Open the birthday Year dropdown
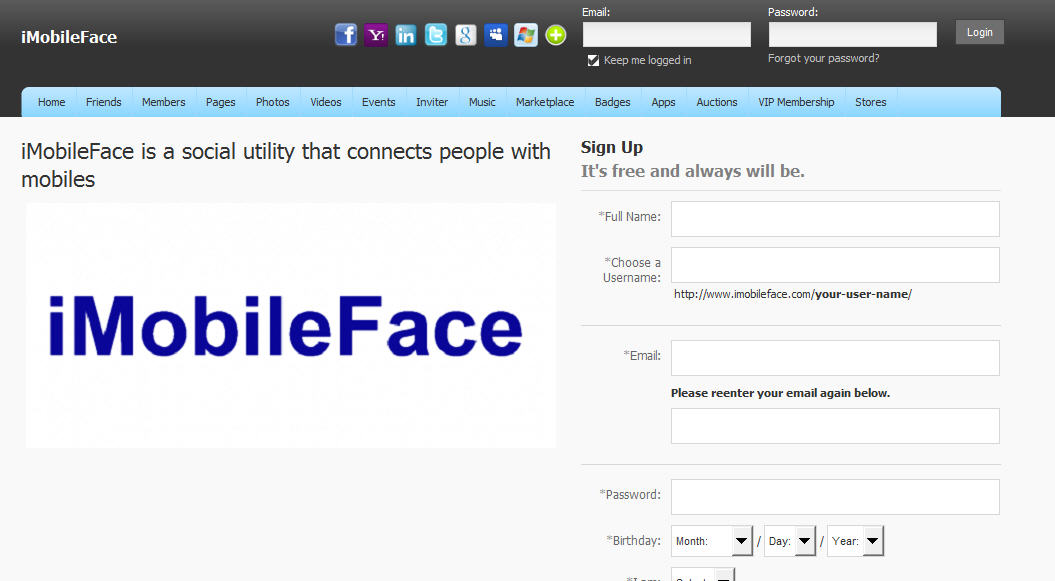Screen dimensions: 1055x581 (855, 541)
